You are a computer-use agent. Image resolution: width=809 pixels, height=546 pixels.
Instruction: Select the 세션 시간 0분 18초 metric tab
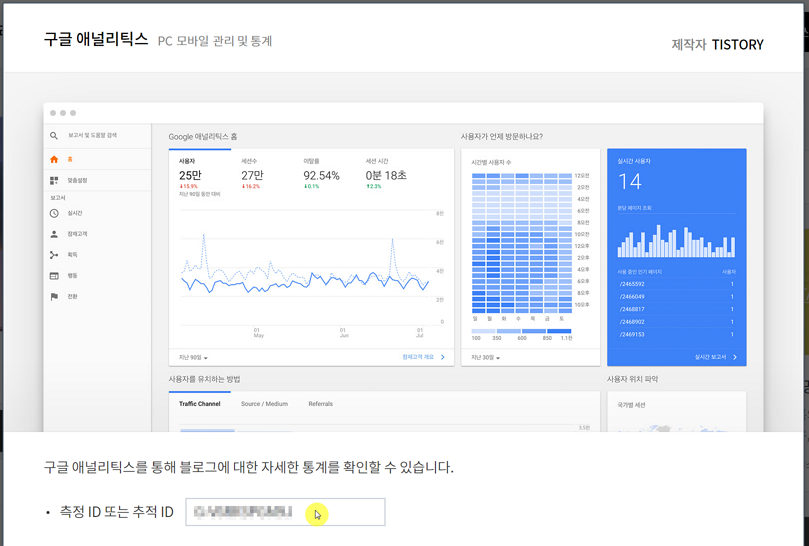[387, 174]
